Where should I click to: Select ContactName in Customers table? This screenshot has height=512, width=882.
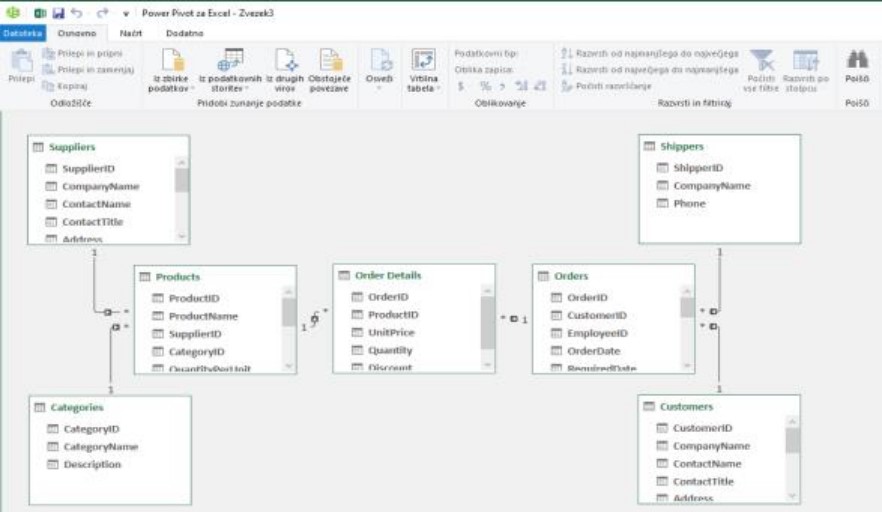click(707, 464)
